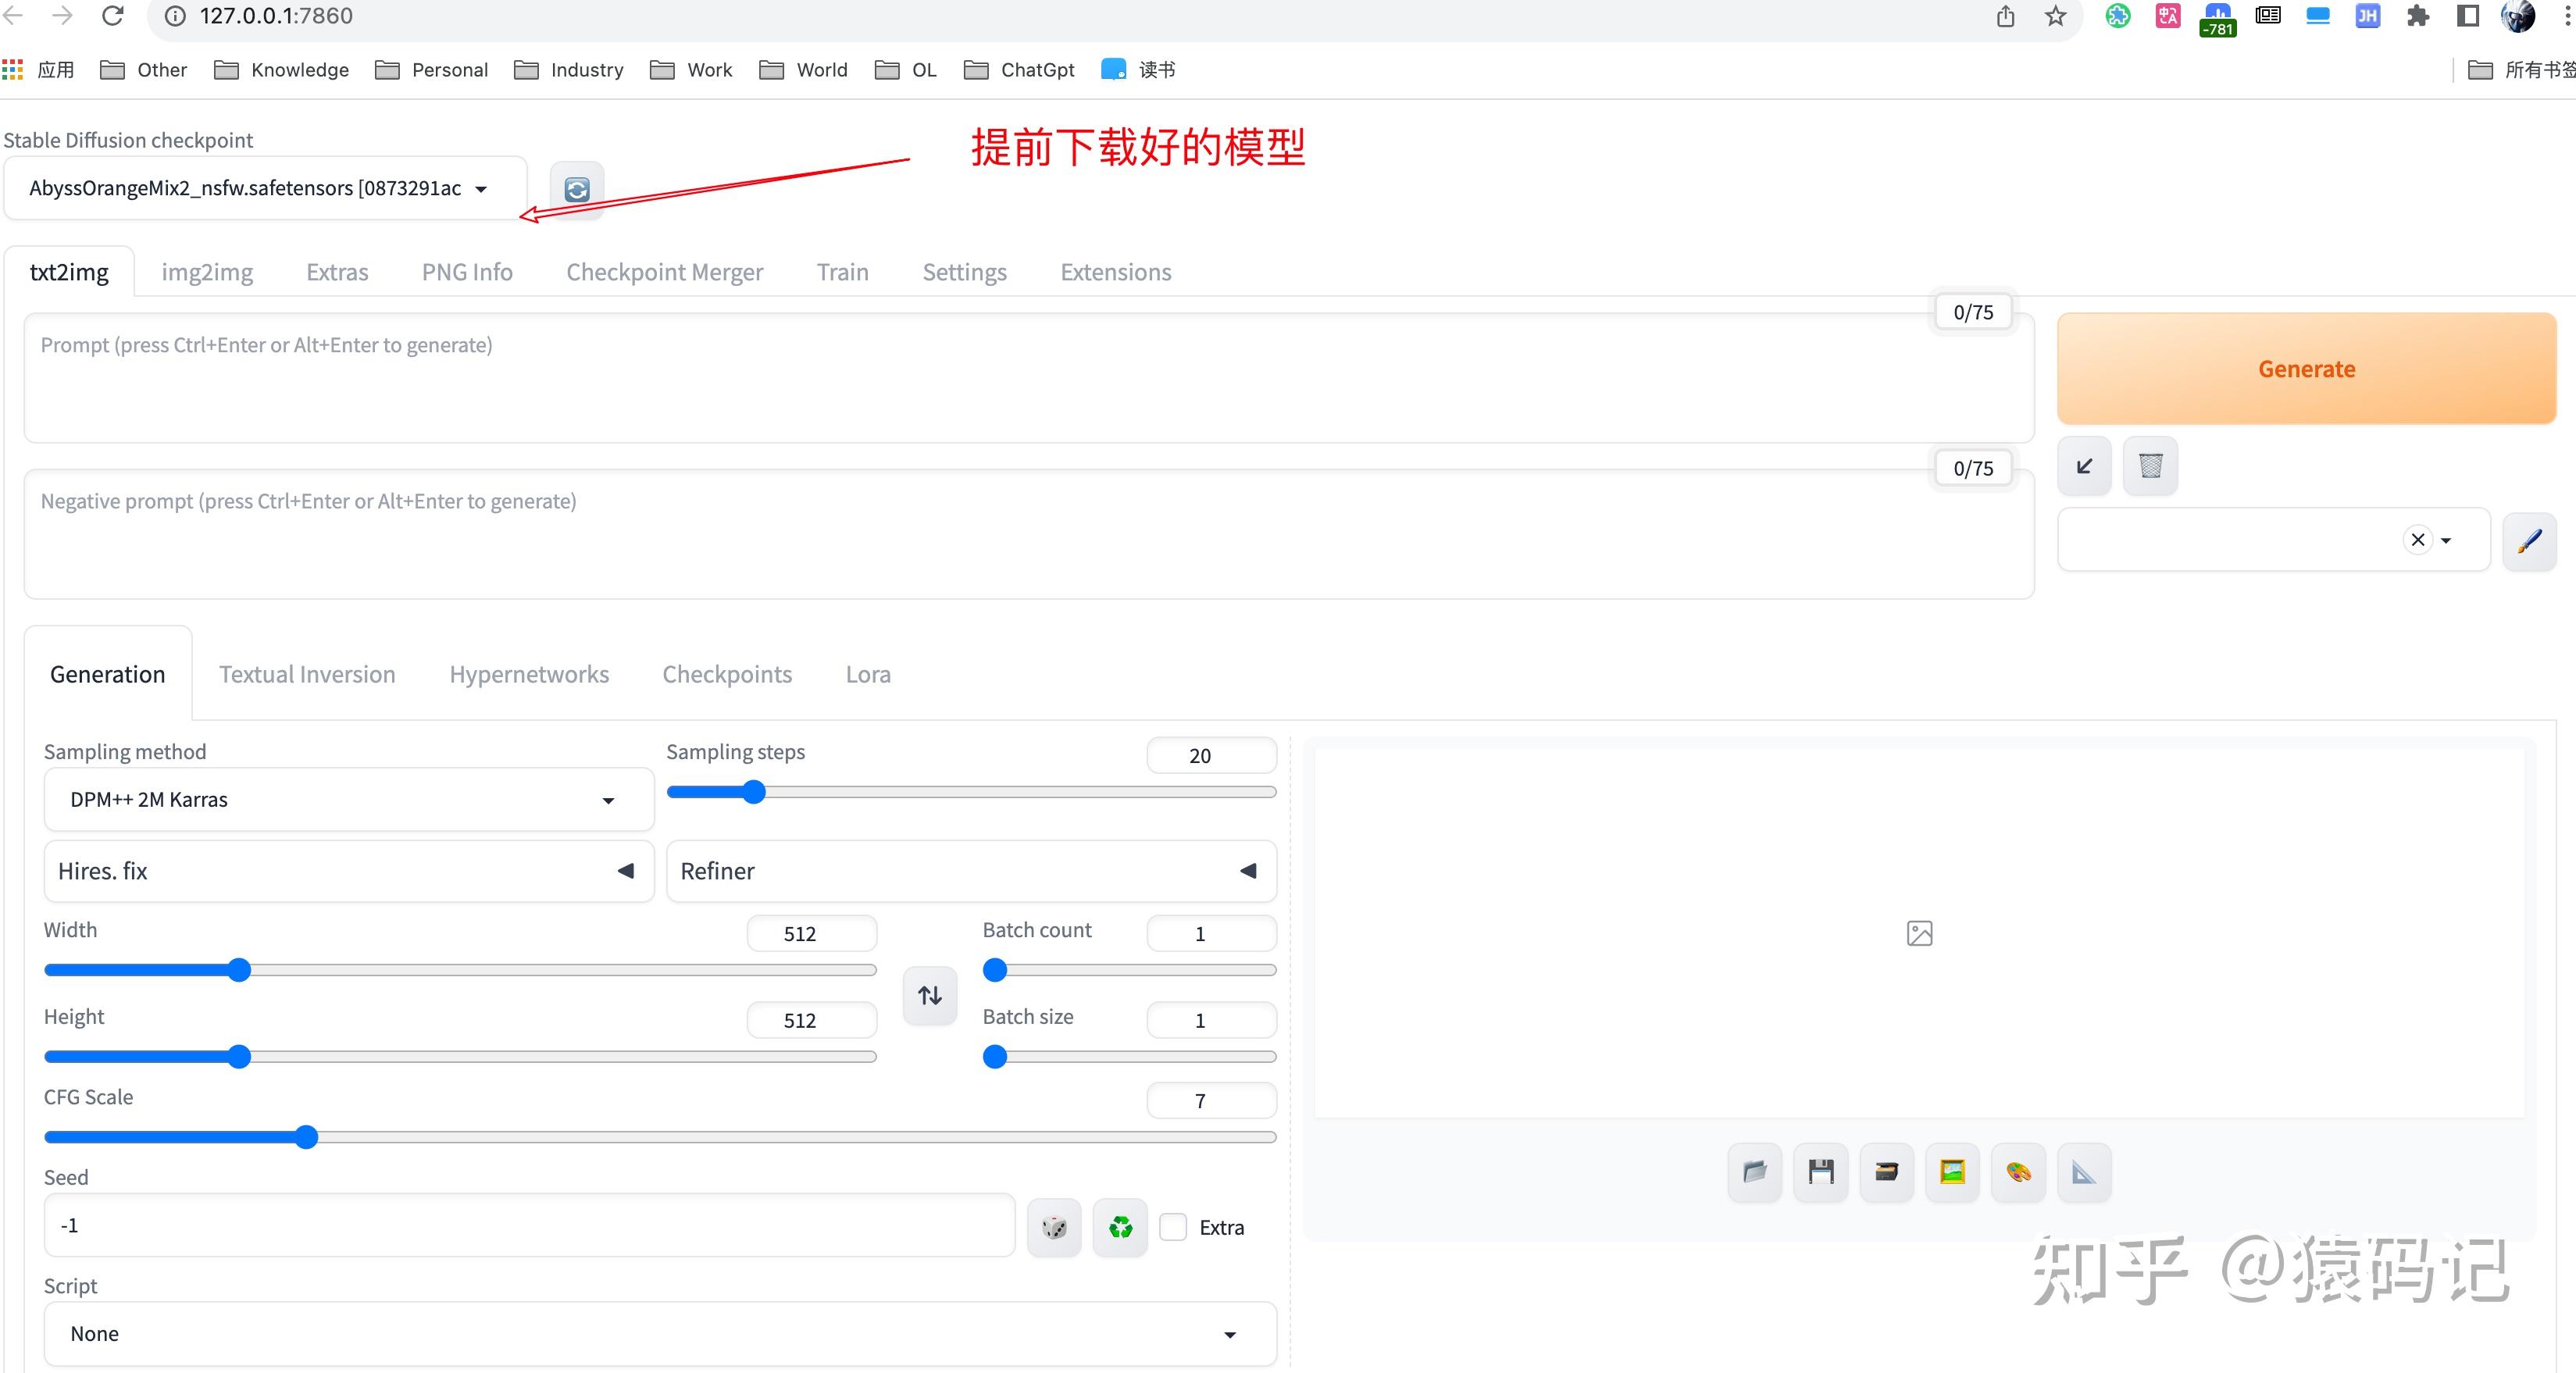The width and height of the screenshot is (2576, 1373).
Task: Randomize the seed with the dice icon
Action: point(1054,1227)
